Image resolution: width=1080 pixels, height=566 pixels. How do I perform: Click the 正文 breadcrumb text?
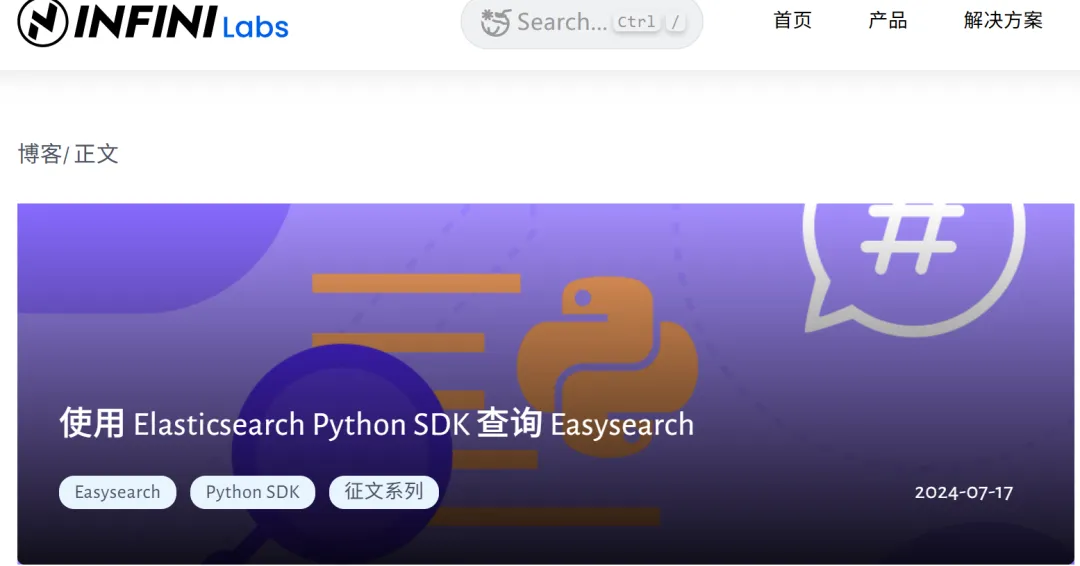[x=96, y=154]
